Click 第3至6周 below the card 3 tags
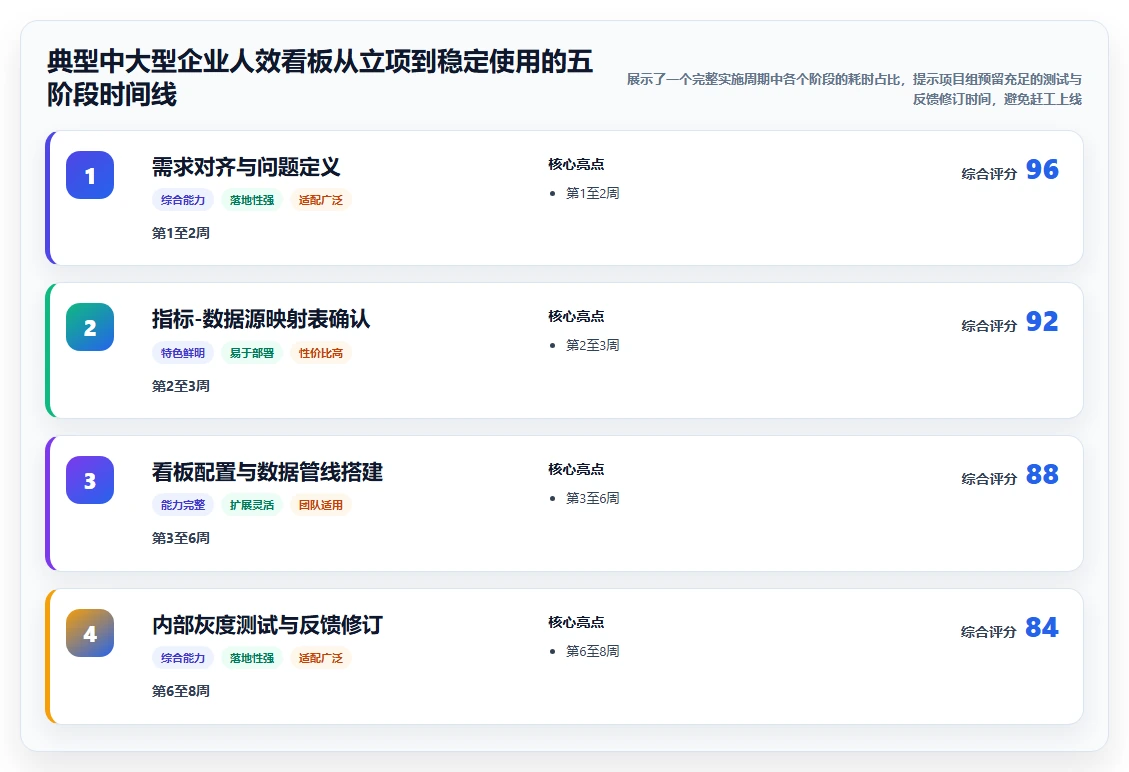Viewport: 1129px width, 772px height. (181, 538)
